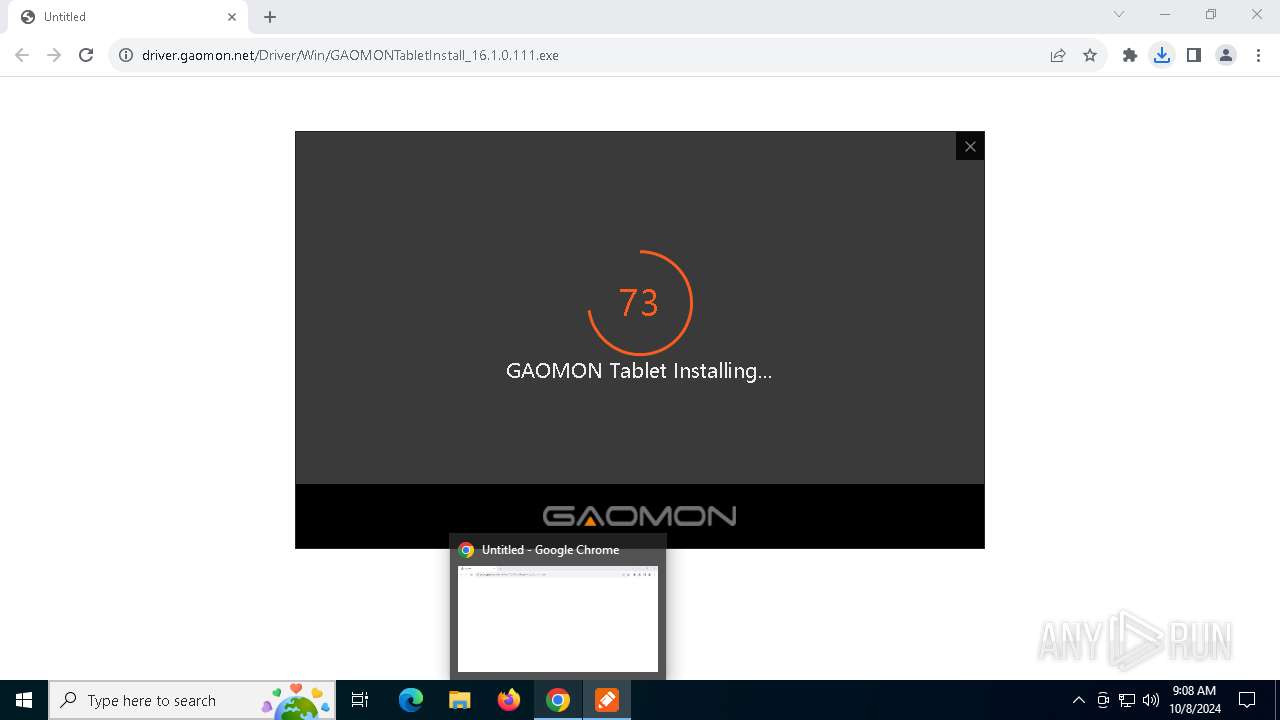View site information icon
1280x720 pixels.
[x=126, y=55]
